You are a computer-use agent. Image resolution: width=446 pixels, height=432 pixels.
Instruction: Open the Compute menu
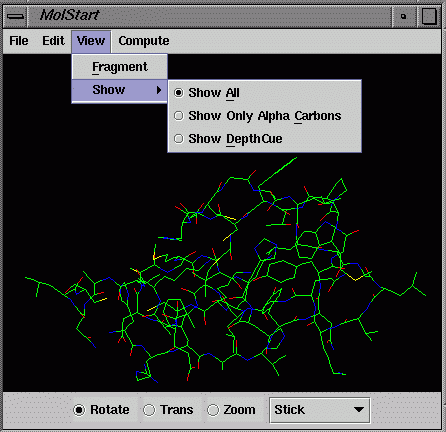tap(144, 41)
